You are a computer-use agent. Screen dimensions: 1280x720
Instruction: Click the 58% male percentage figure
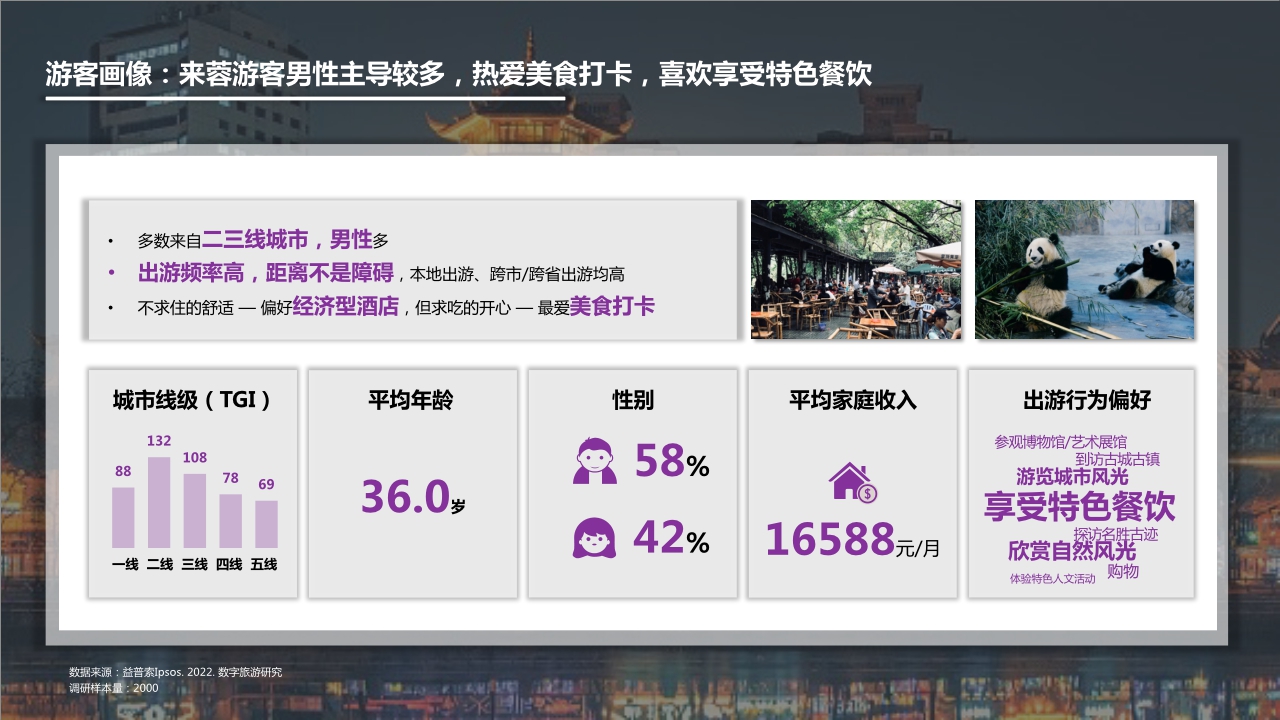pos(665,463)
